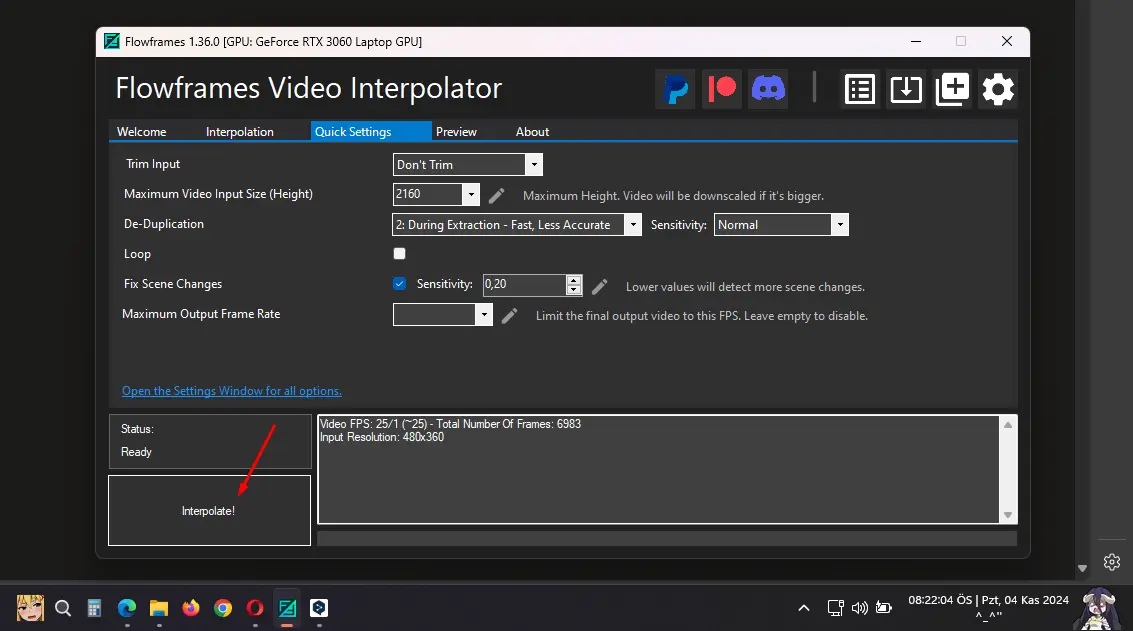
Task: Select the Quick Settings tab
Action: [371, 131]
